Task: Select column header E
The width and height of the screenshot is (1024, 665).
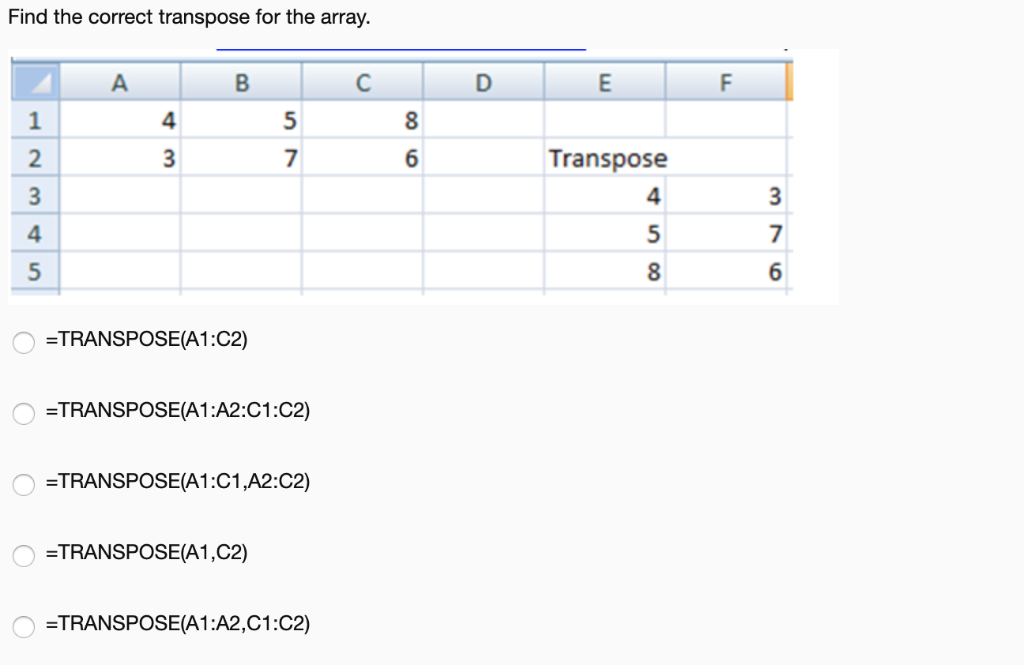Action: tap(604, 83)
